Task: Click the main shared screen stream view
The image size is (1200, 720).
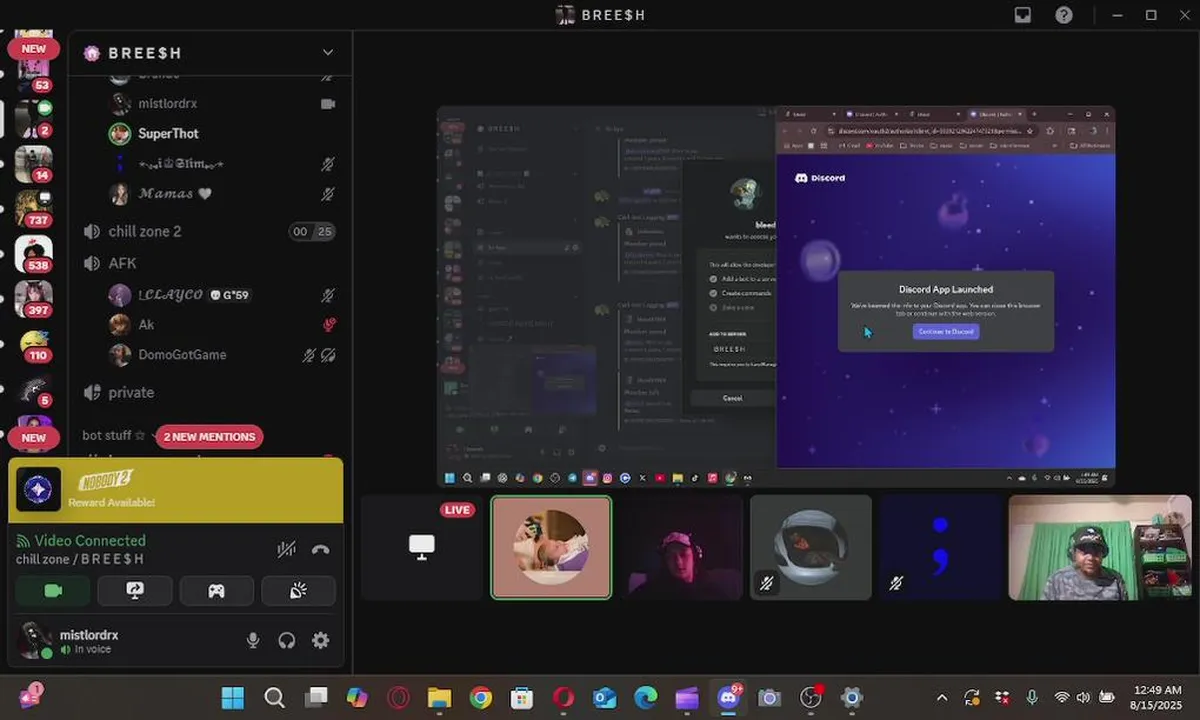Action: click(x=776, y=297)
